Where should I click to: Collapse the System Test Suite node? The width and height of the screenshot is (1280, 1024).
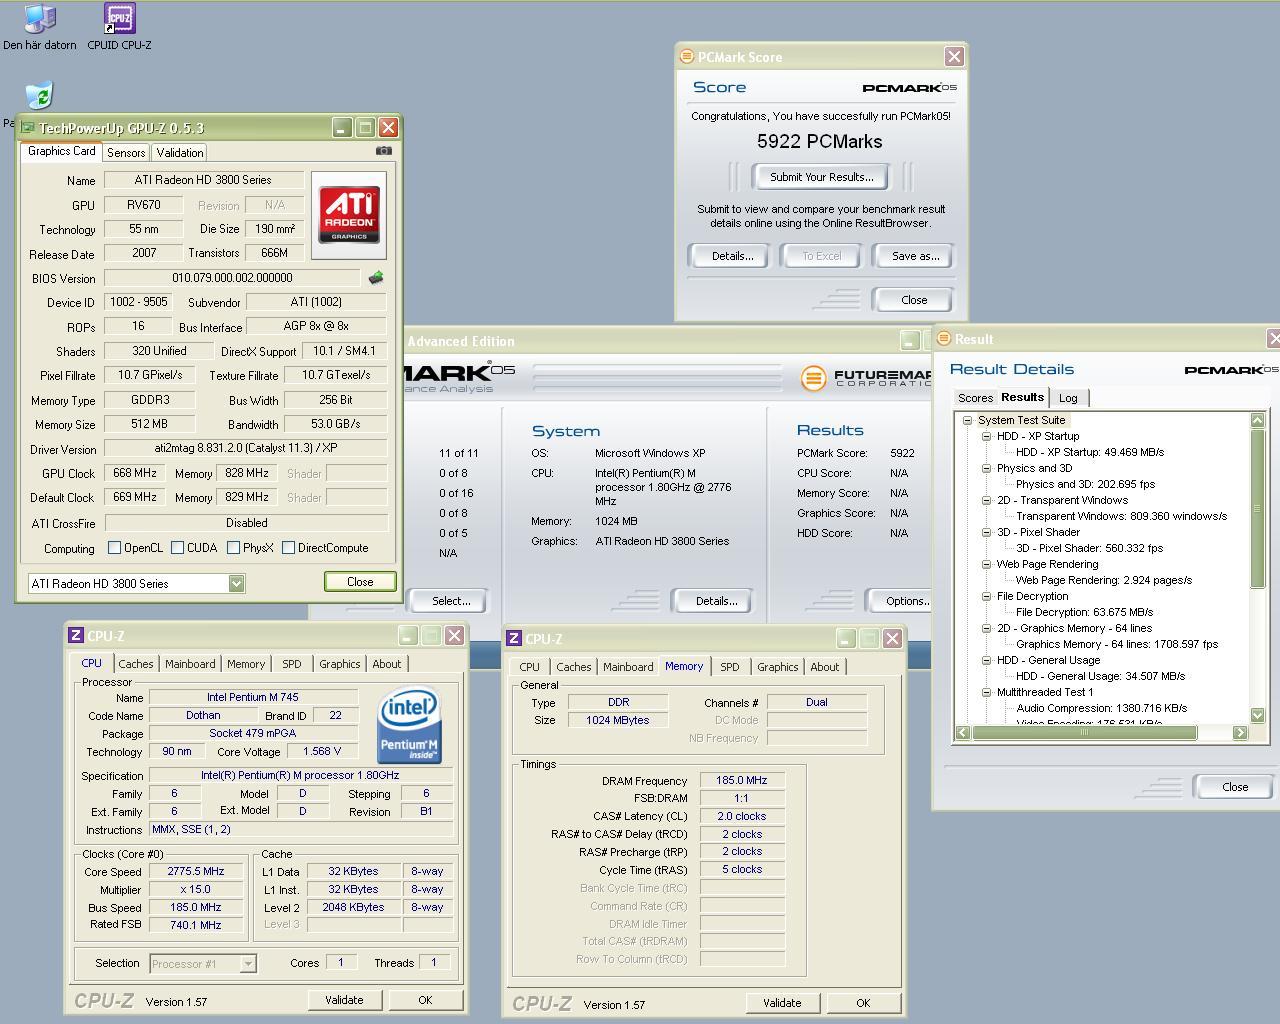[x=967, y=420]
